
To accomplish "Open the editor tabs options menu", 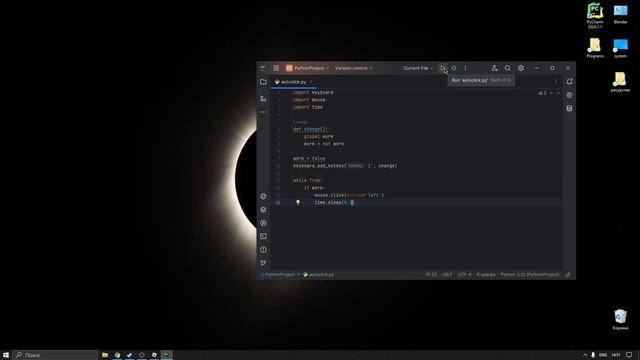I will (x=556, y=82).
